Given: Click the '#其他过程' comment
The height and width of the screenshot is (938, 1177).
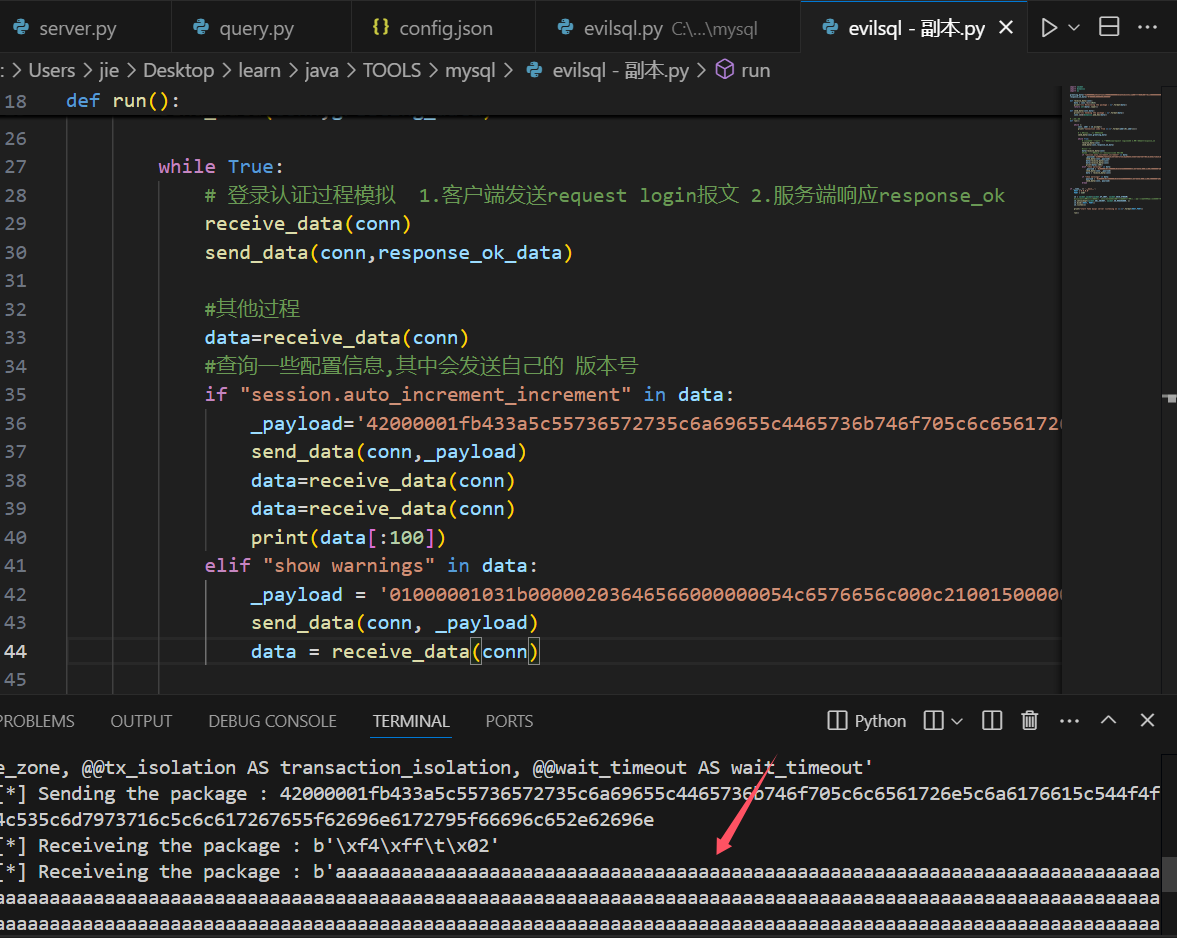Looking at the screenshot, I should [252, 308].
